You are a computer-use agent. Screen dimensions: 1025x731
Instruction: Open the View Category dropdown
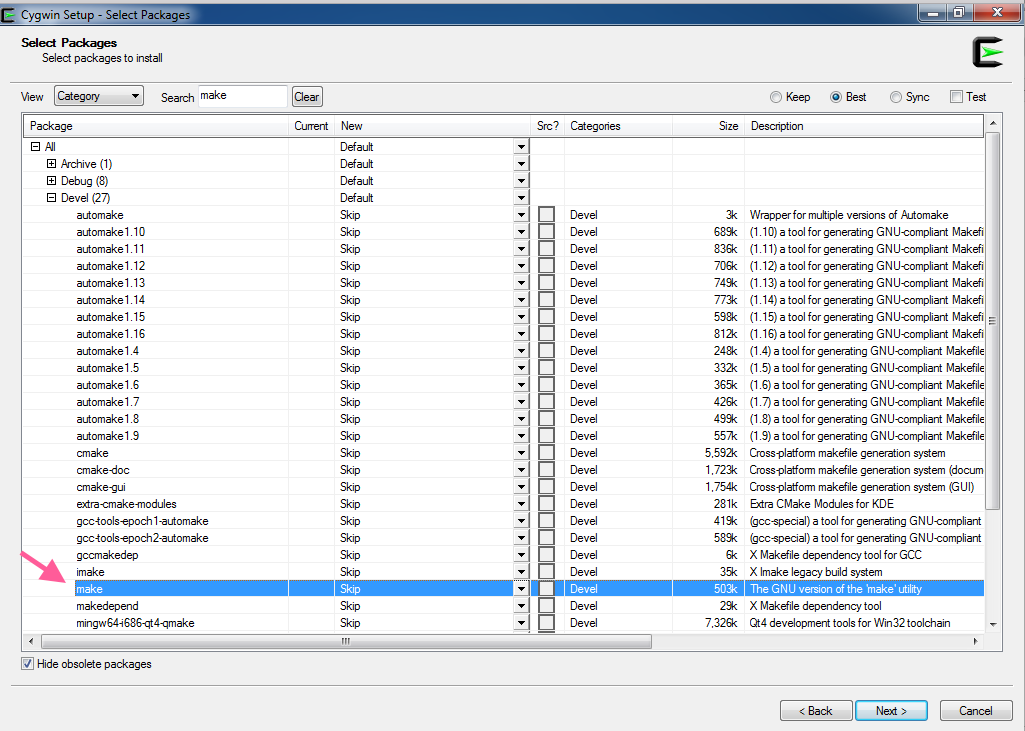coord(99,96)
